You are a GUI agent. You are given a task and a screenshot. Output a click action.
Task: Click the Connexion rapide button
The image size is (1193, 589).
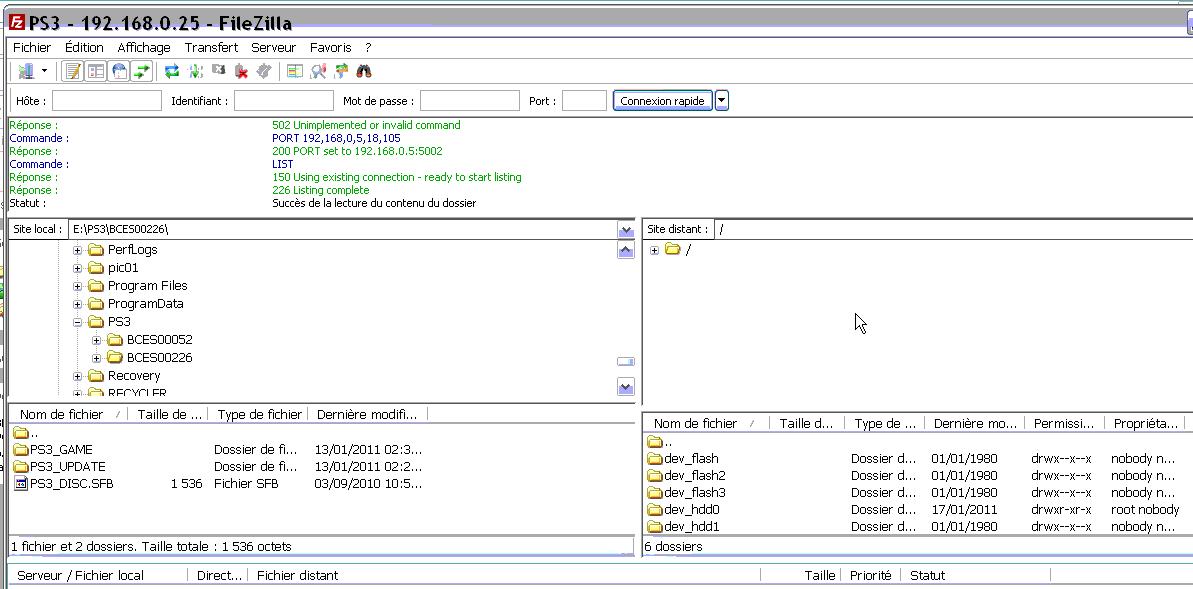pos(663,100)
